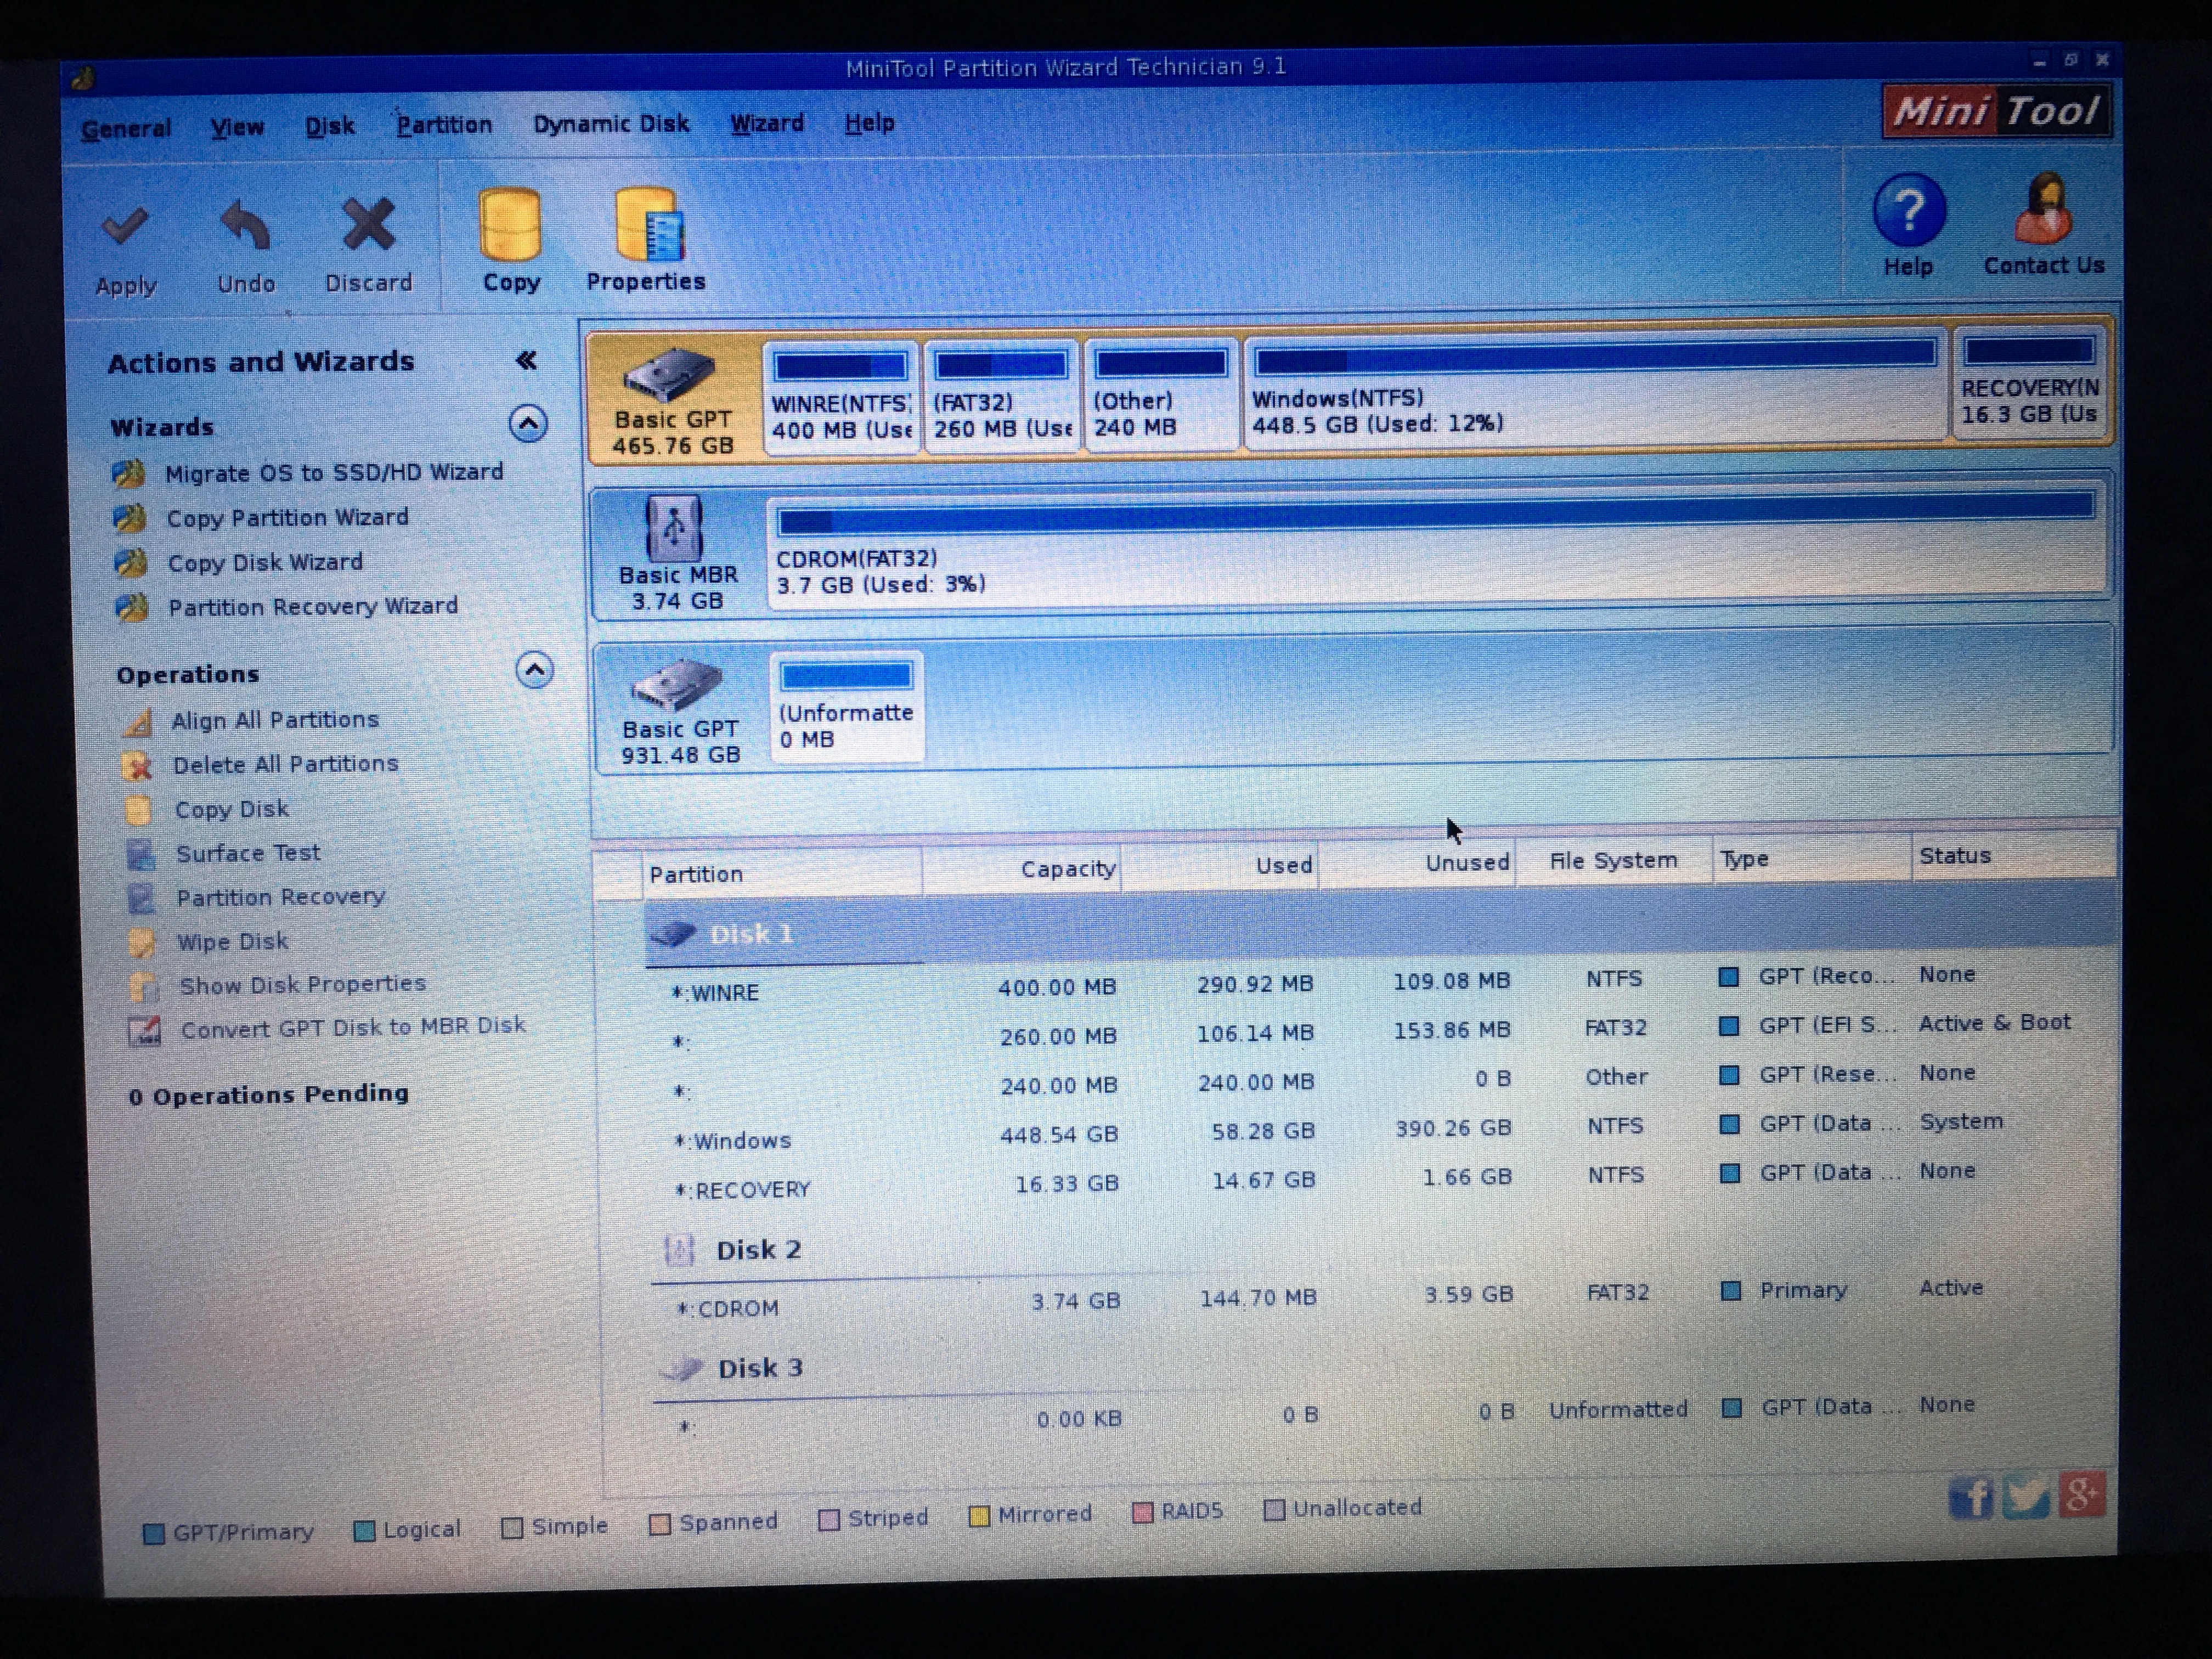Select the Basic GPT 465.76 GB disk icon
Screen dimensions: 2212x1659
tap(670, 375)
